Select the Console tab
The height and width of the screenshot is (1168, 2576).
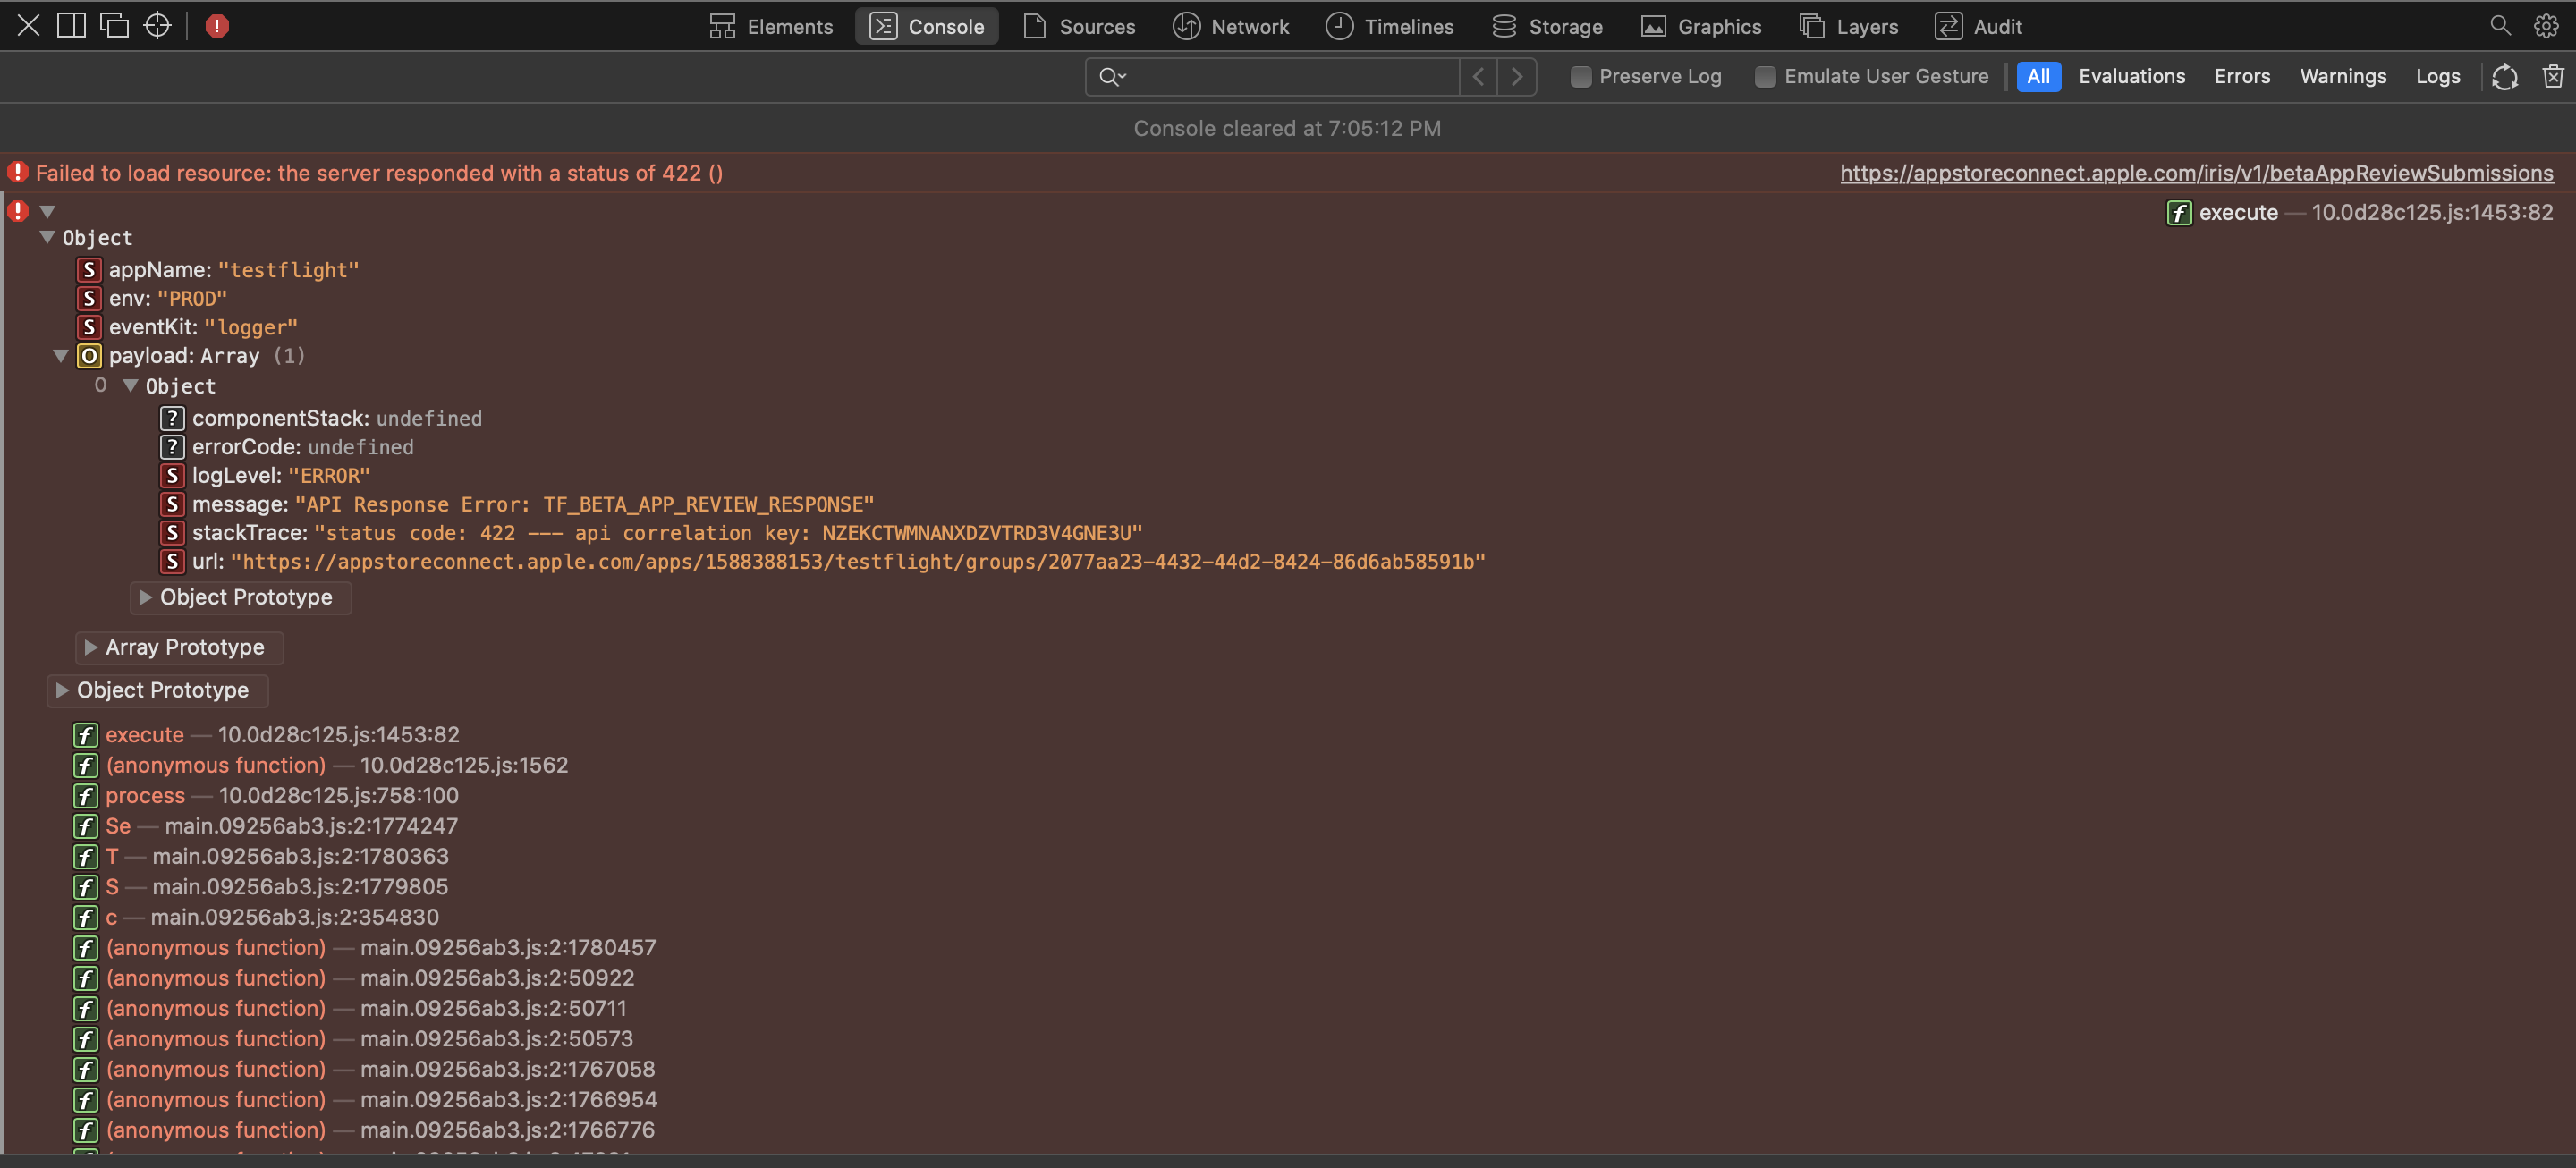[926, 26]
